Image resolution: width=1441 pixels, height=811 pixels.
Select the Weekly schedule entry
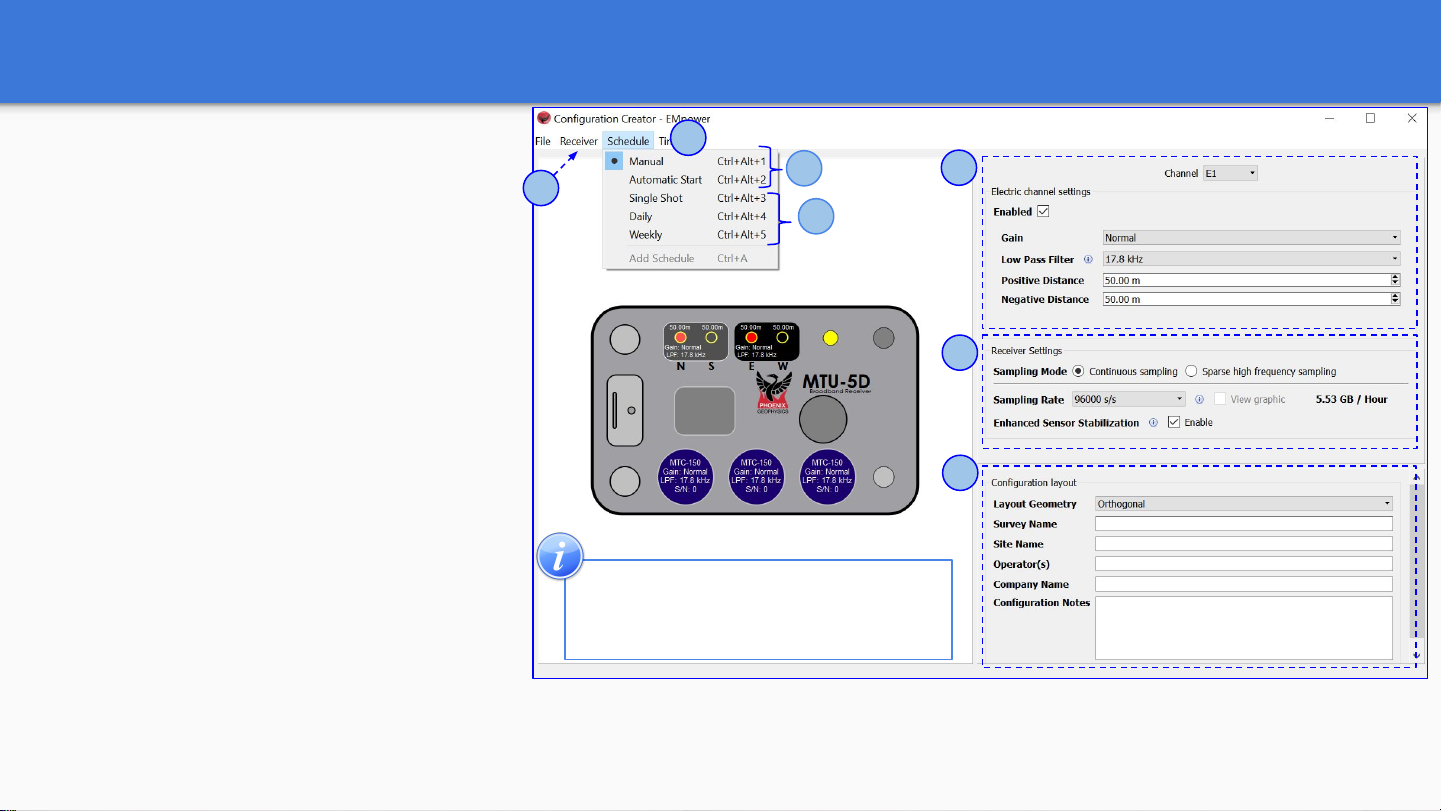click(689, 235)
